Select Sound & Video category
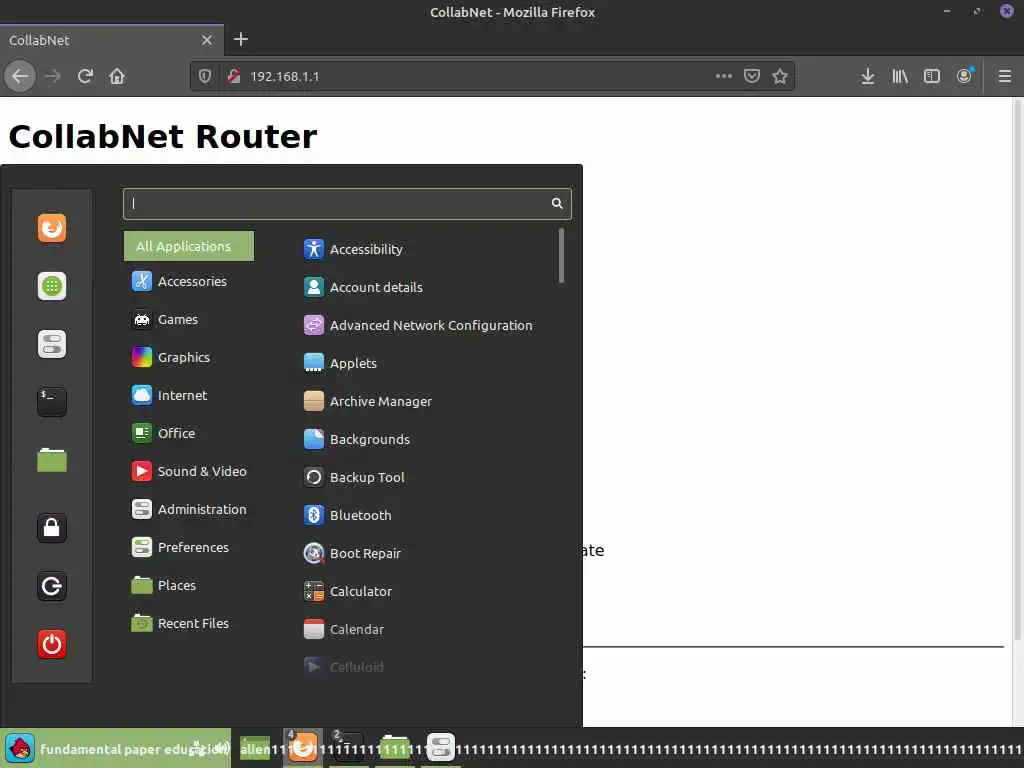The width and height of the screenshot is (1024, 768). point(189,472)
